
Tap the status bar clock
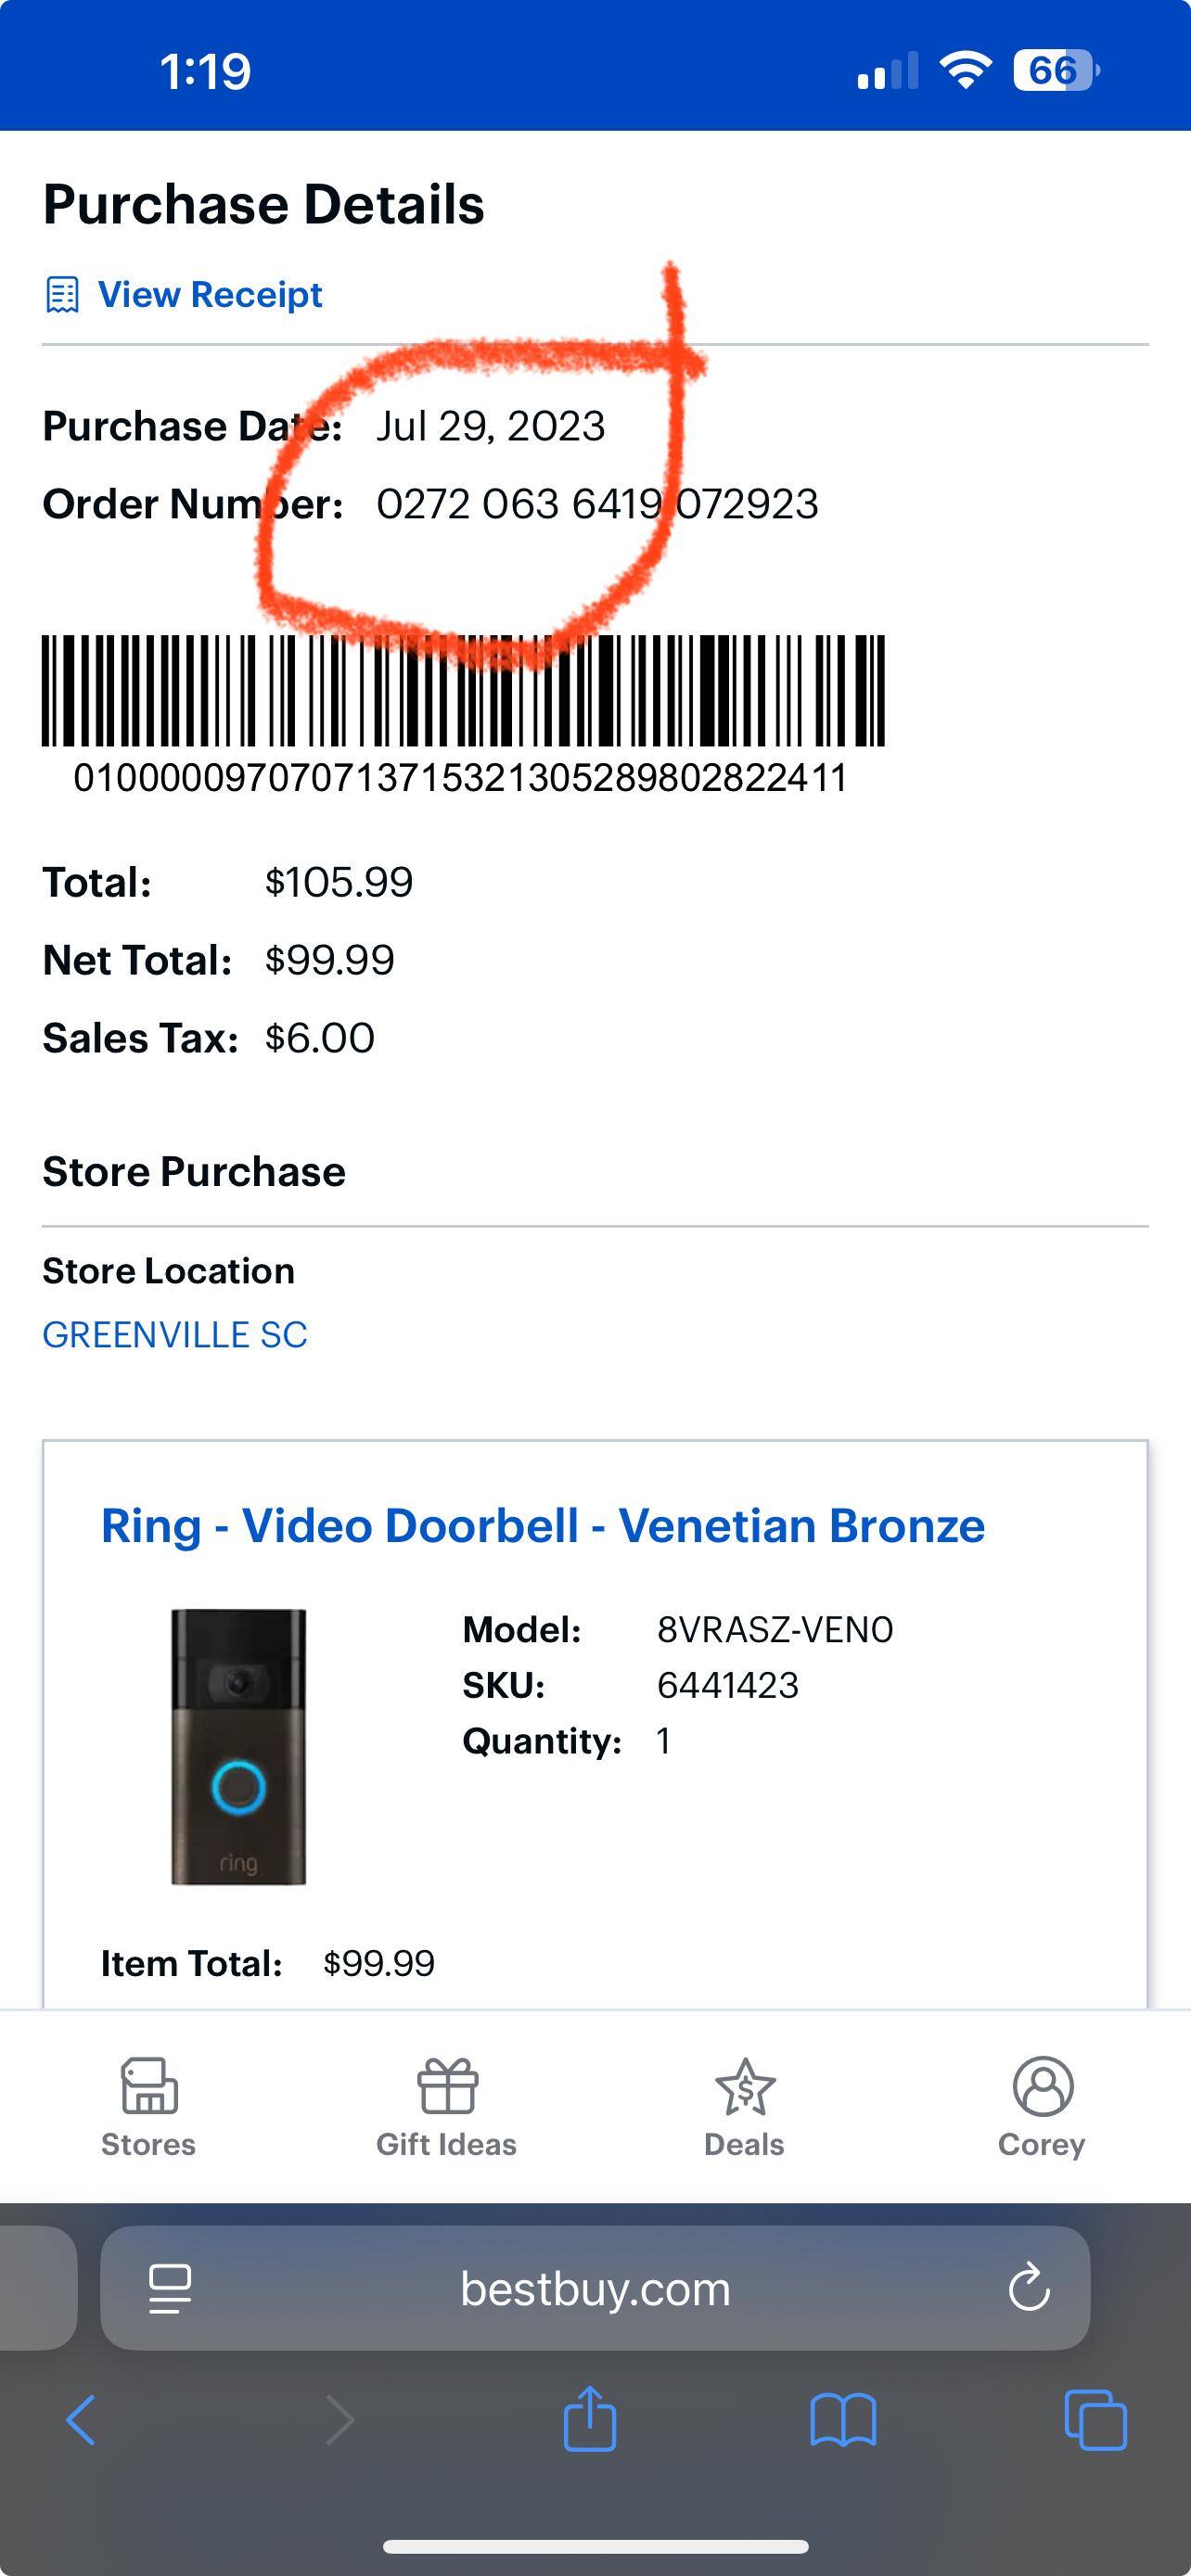[205, 72]
